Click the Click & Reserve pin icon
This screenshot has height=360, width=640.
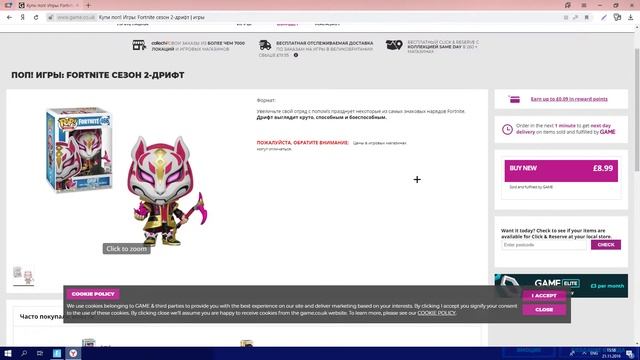[394, 45]
